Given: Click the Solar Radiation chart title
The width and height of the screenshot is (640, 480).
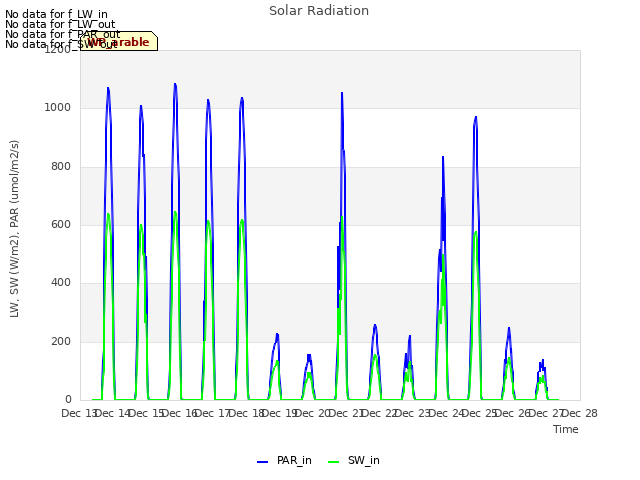Looking at the screenshot, I should (319, 11).
